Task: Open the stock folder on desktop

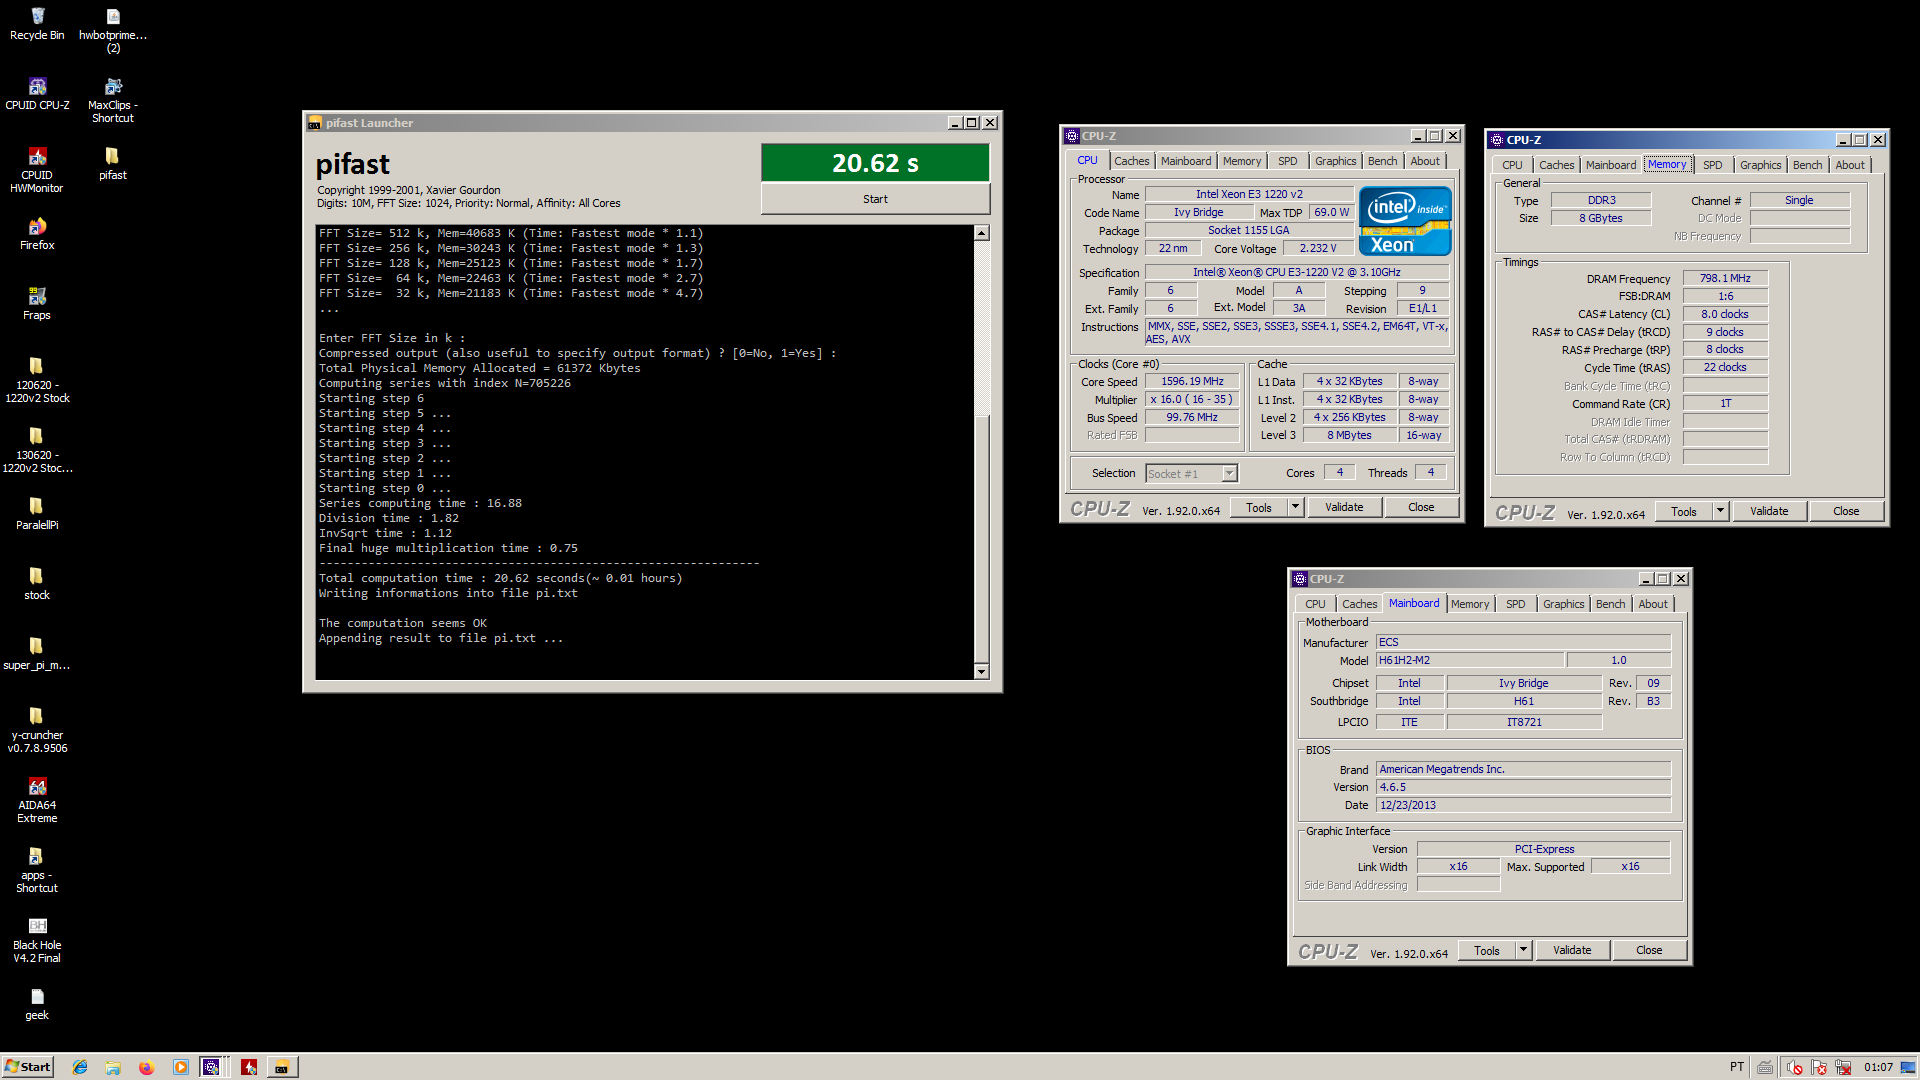Action: point(37,584)
